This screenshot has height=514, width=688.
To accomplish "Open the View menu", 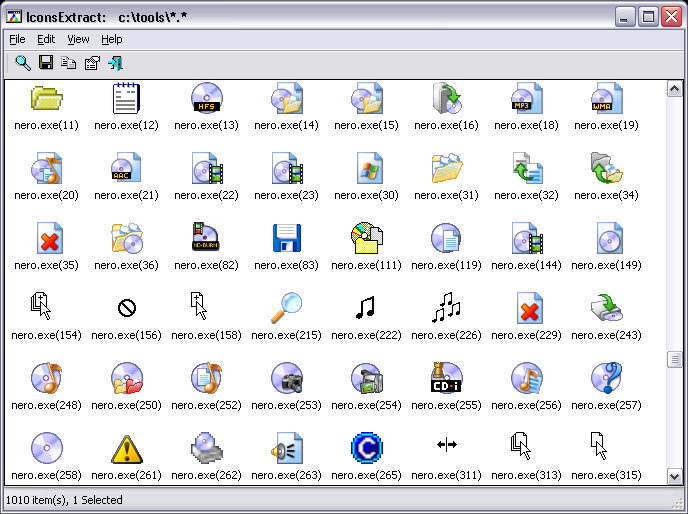I will tap(78, 40).
